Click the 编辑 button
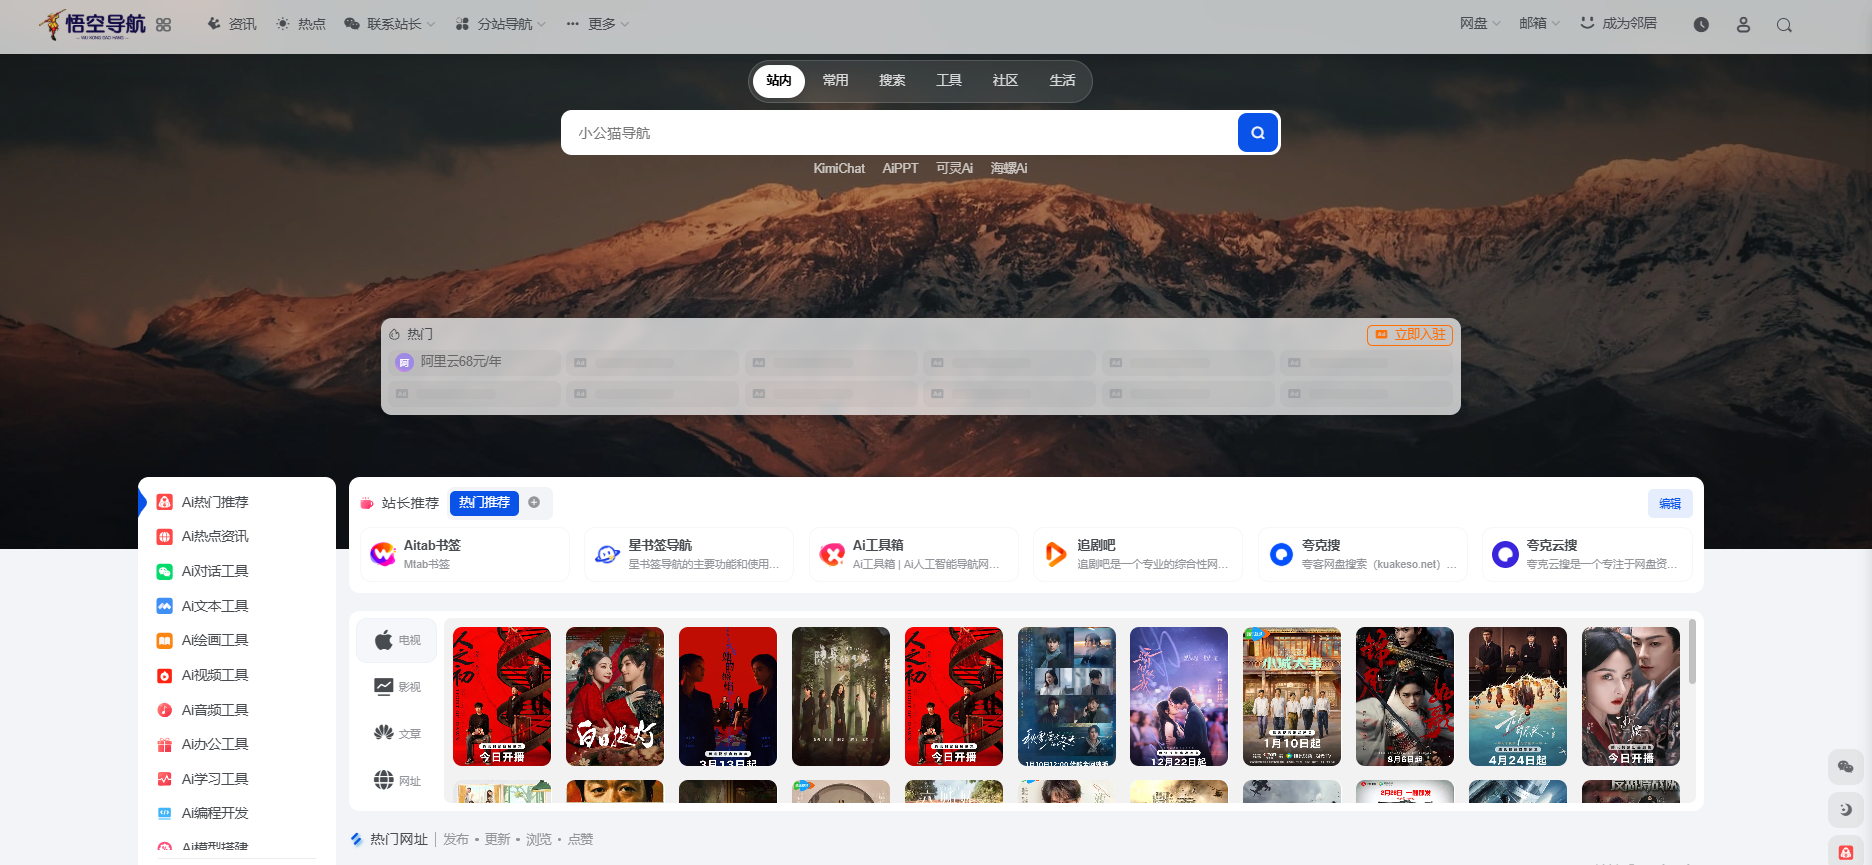The width and height of the screenshot is (1872, 865). point(1670,504)
